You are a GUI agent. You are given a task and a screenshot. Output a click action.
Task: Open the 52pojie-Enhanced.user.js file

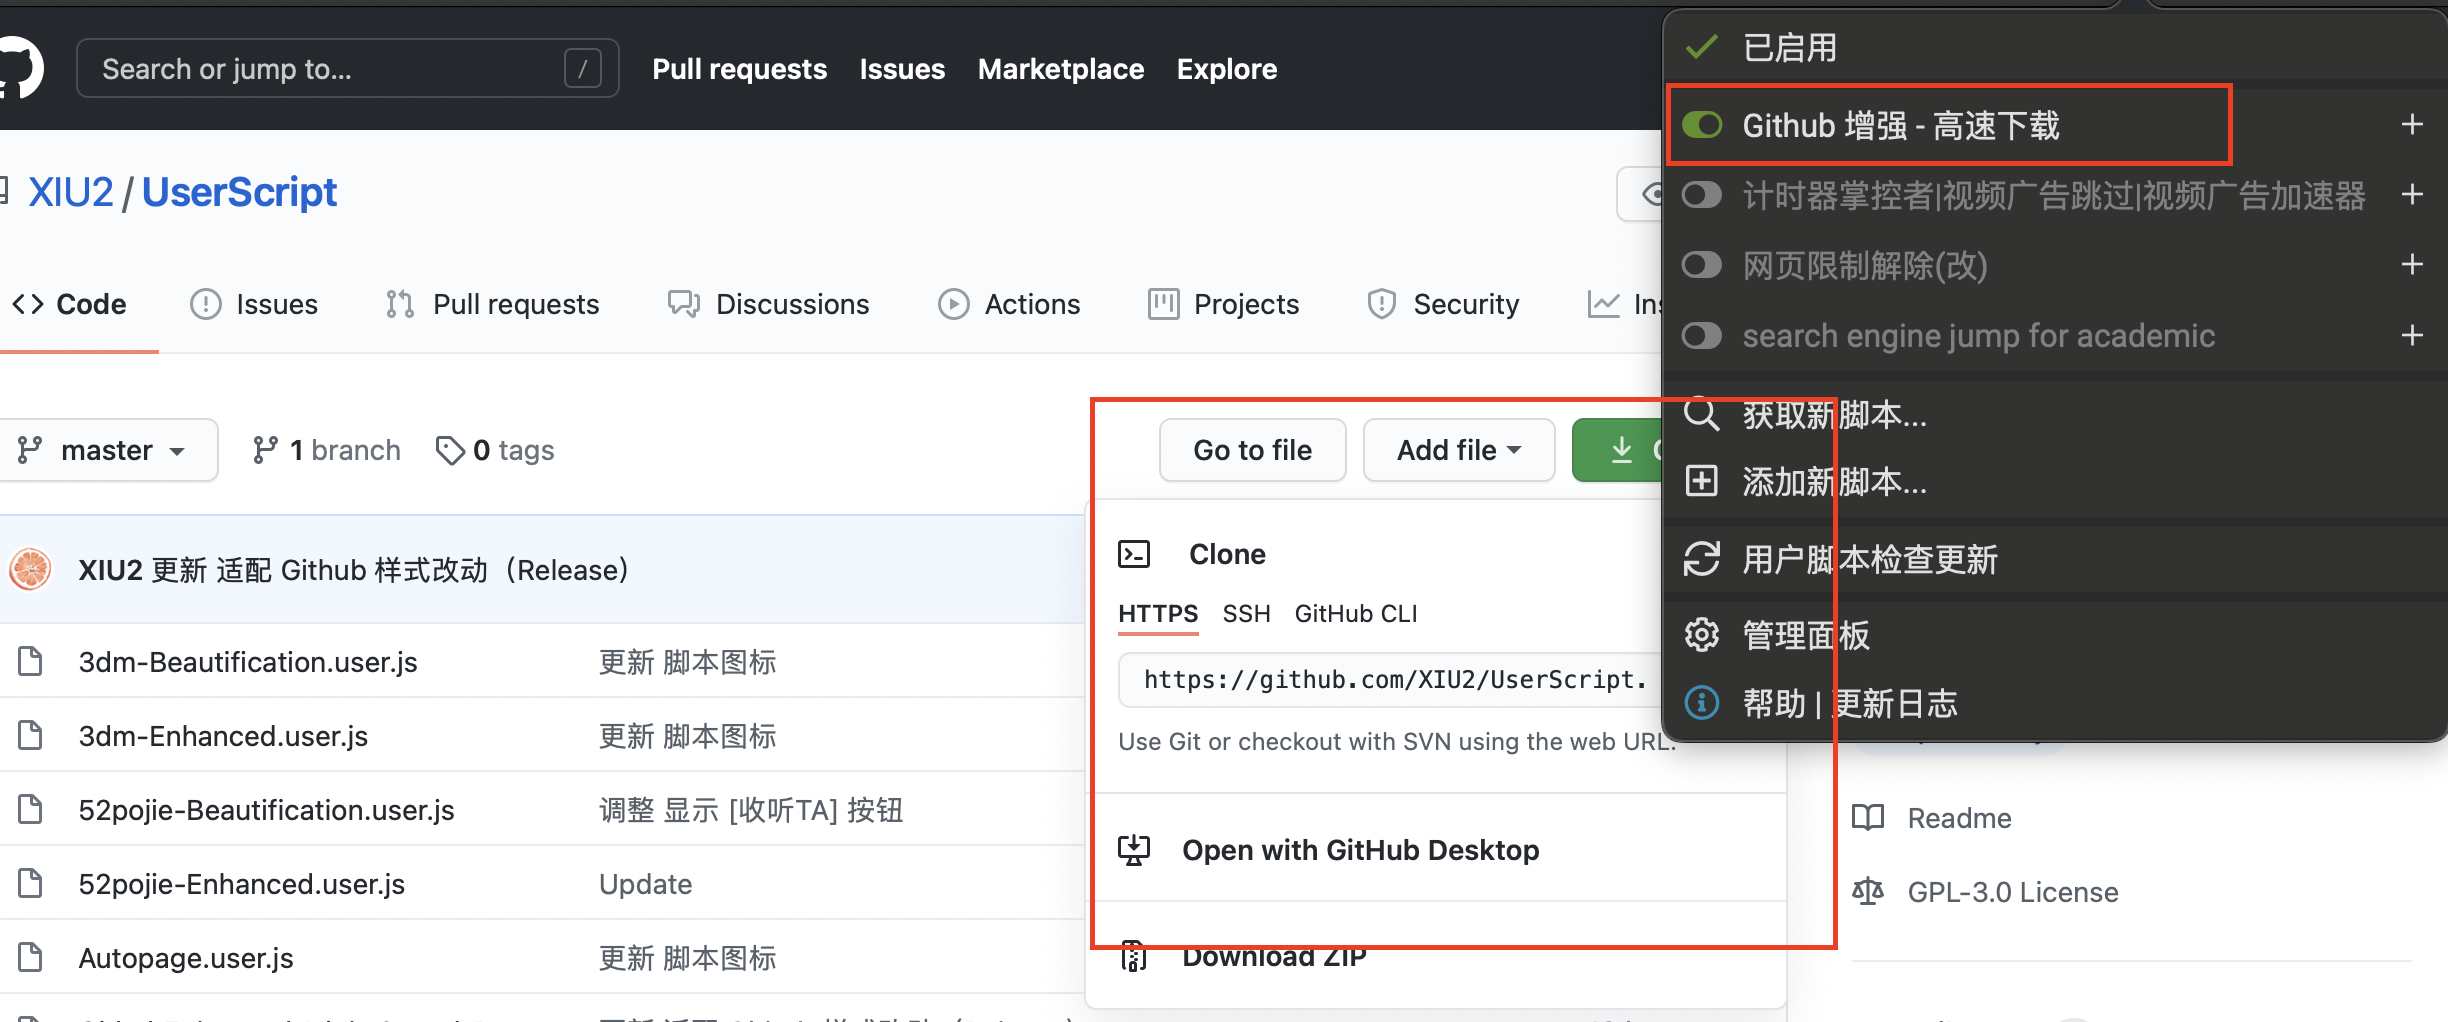[241, 883]
